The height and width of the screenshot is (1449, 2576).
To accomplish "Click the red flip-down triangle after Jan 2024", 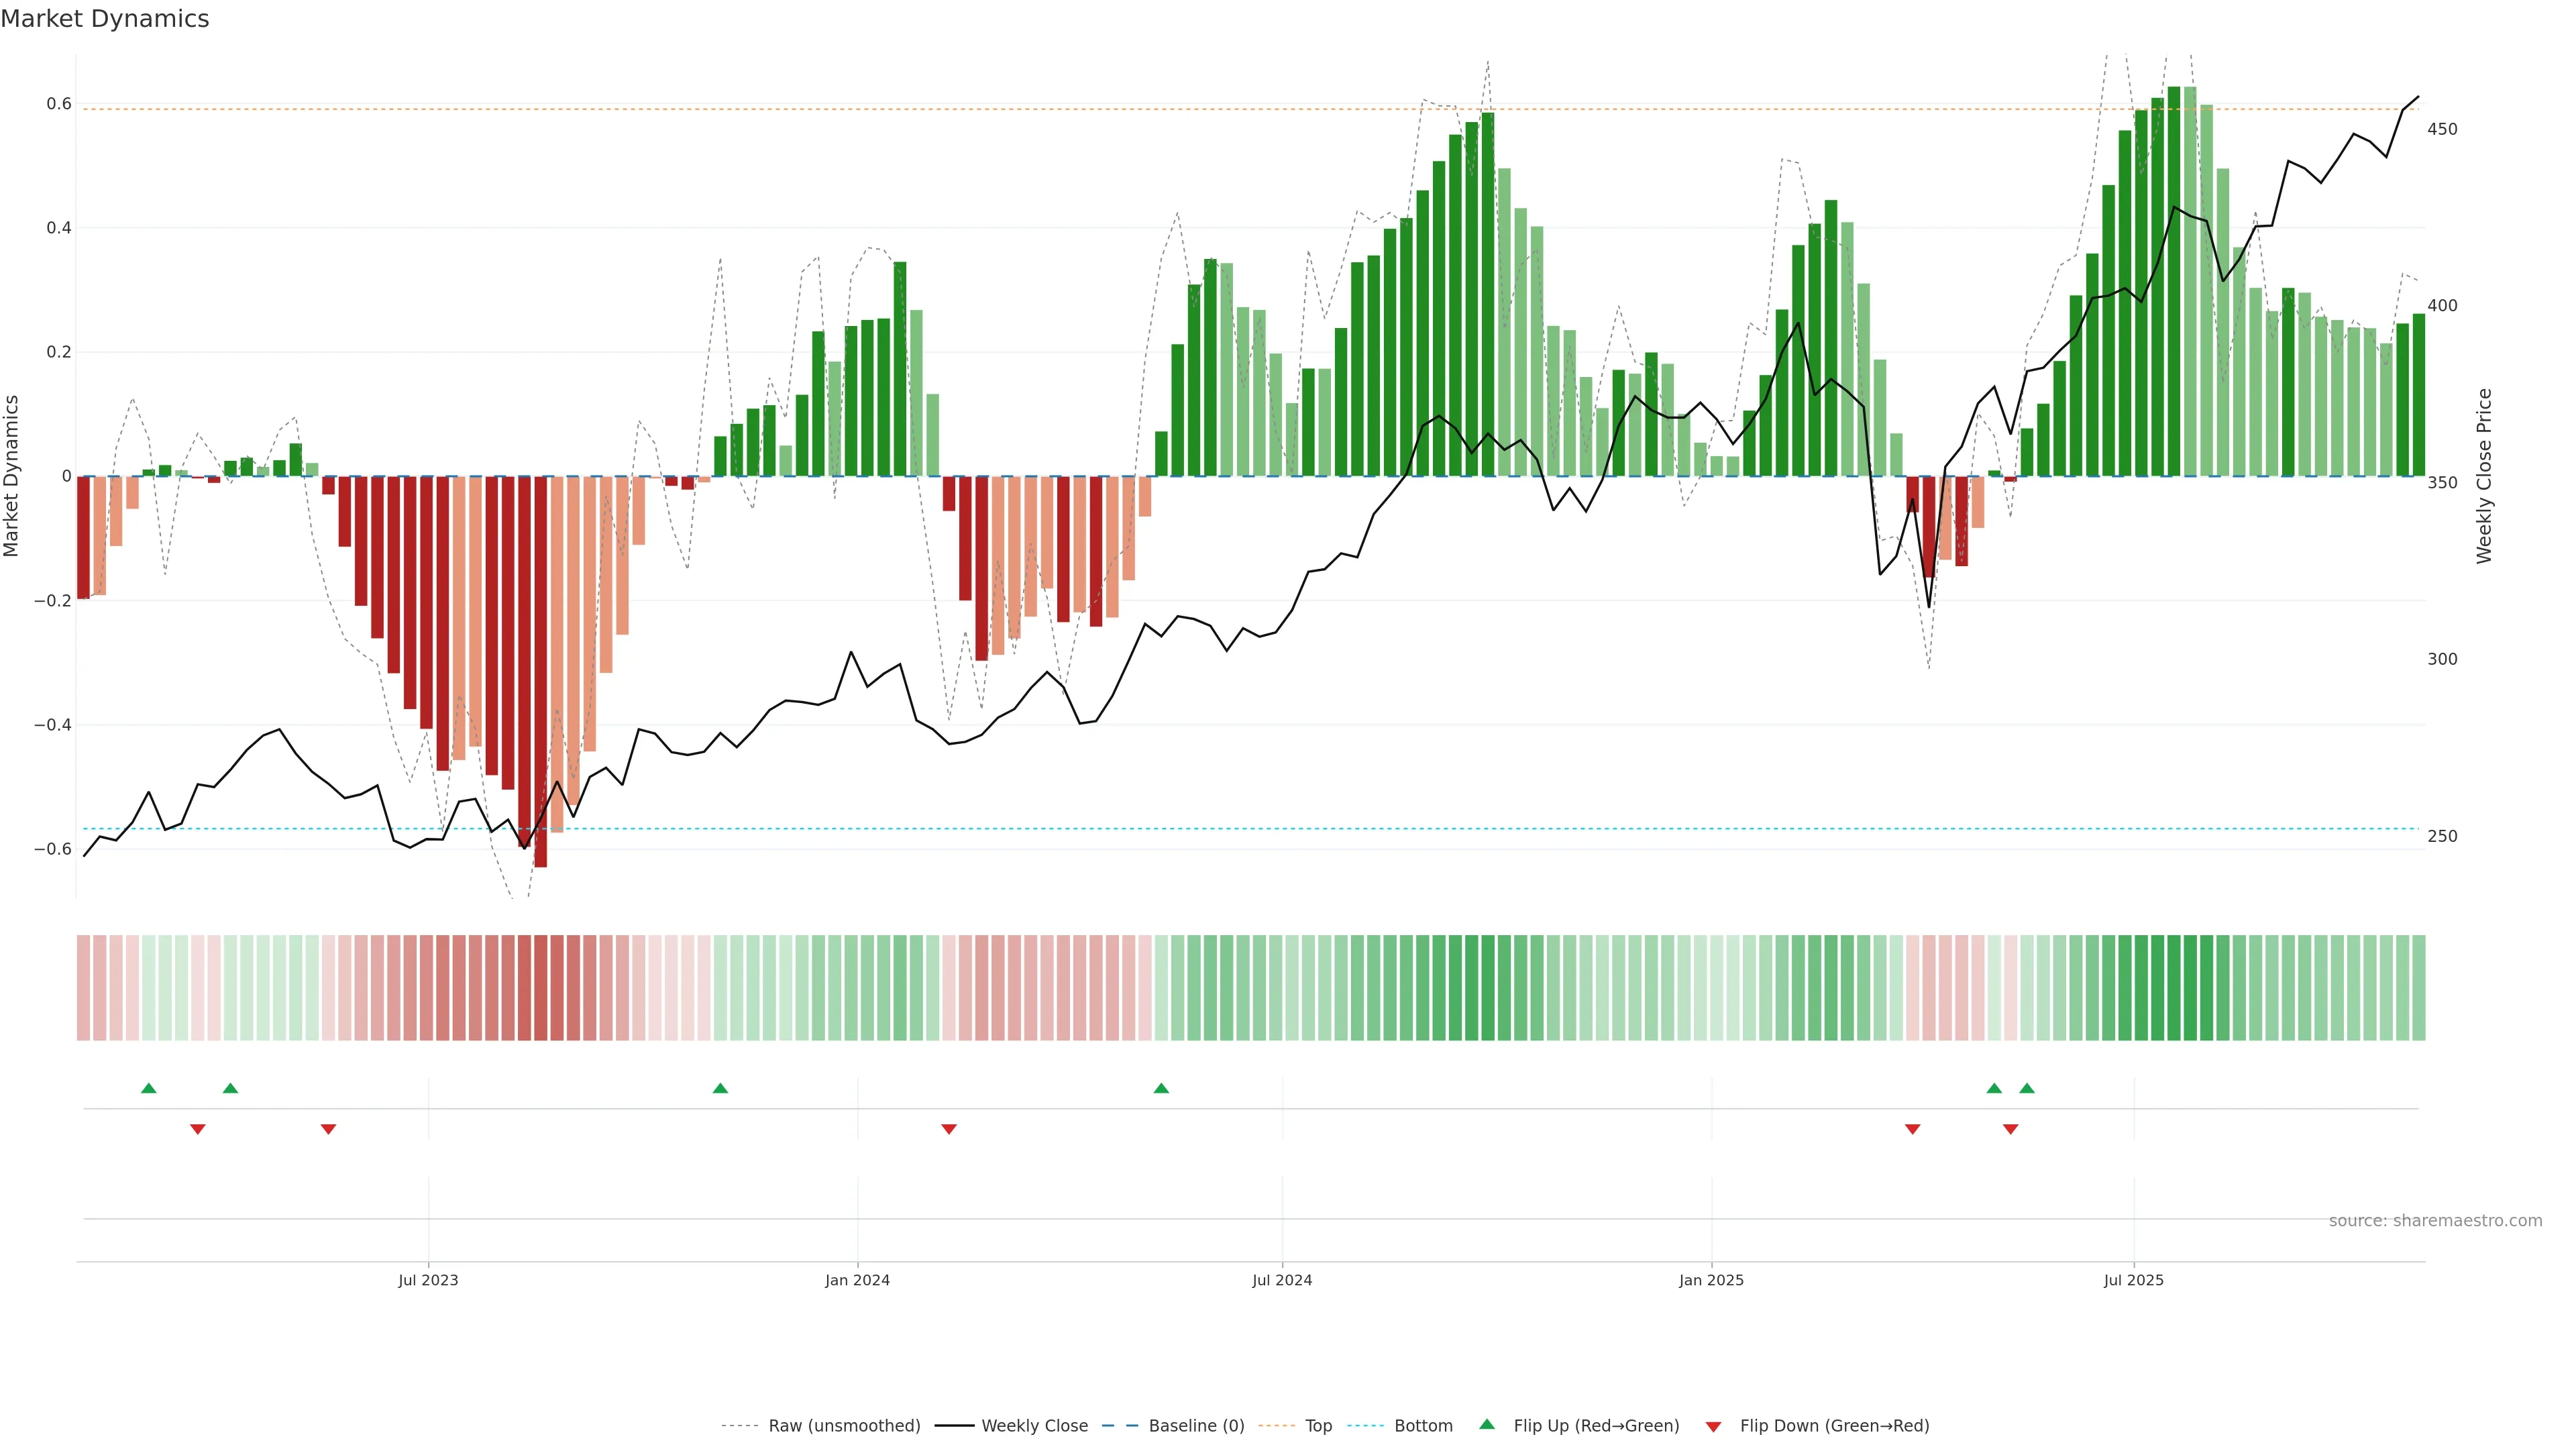I will coord(949,1129).
